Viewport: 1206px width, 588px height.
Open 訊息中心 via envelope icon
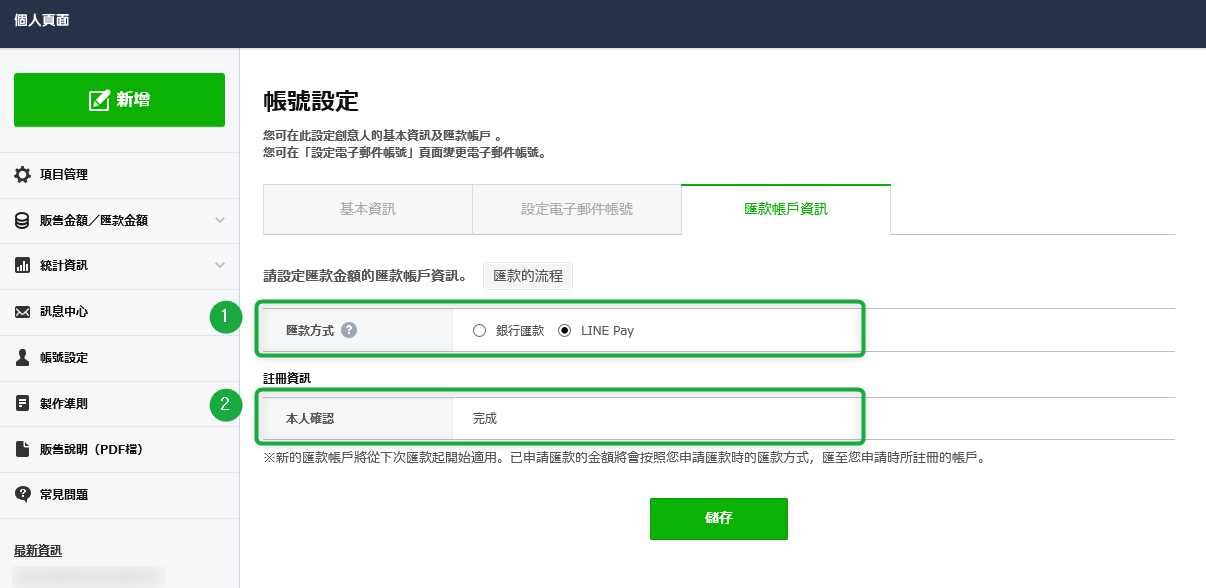tap(22, 312)
